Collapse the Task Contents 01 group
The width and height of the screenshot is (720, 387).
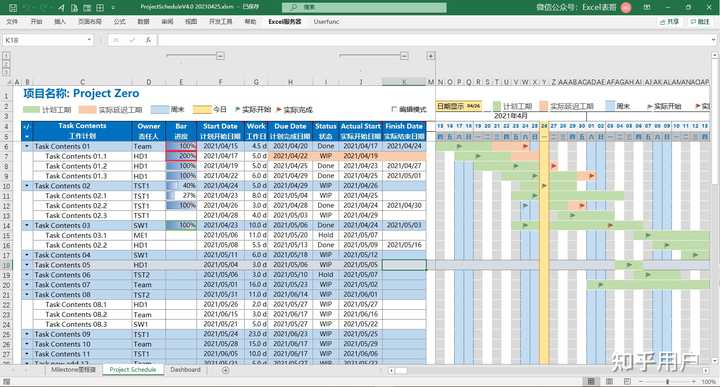[27, 146]
